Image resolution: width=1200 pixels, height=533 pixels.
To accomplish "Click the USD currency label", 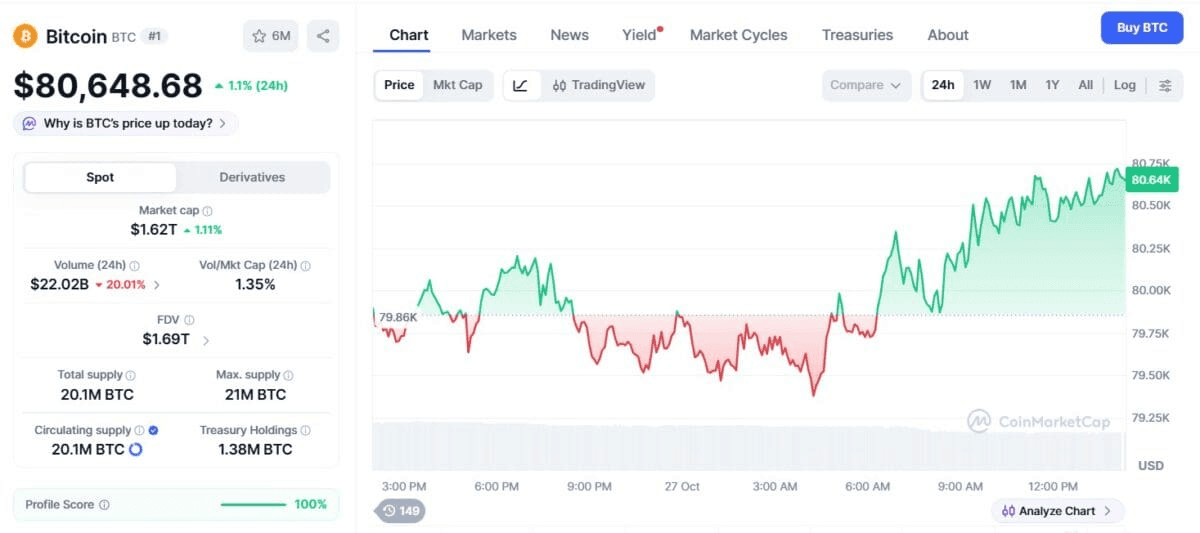I will pyautogui.click(x=1151, y=466).
